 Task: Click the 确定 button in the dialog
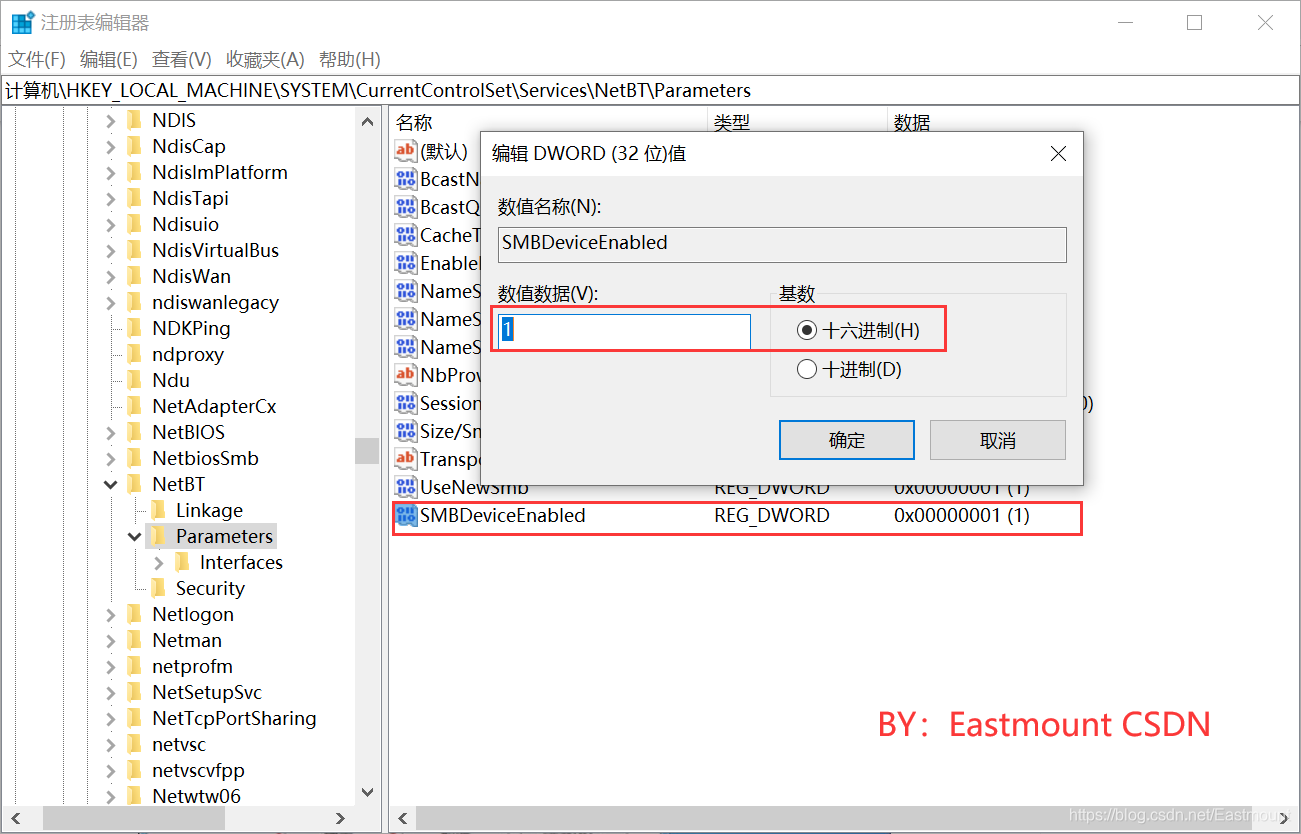click(x=847, y=440)
